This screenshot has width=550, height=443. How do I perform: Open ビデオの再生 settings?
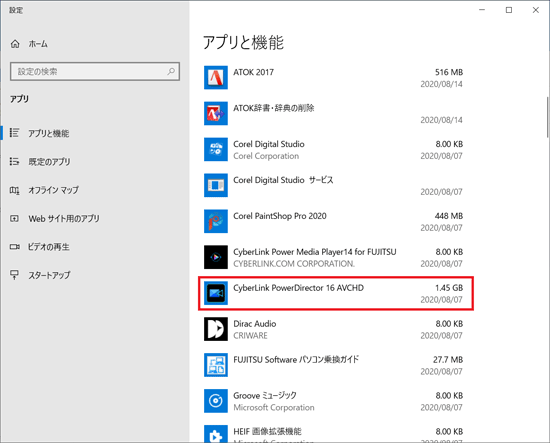tap(49, 247)
